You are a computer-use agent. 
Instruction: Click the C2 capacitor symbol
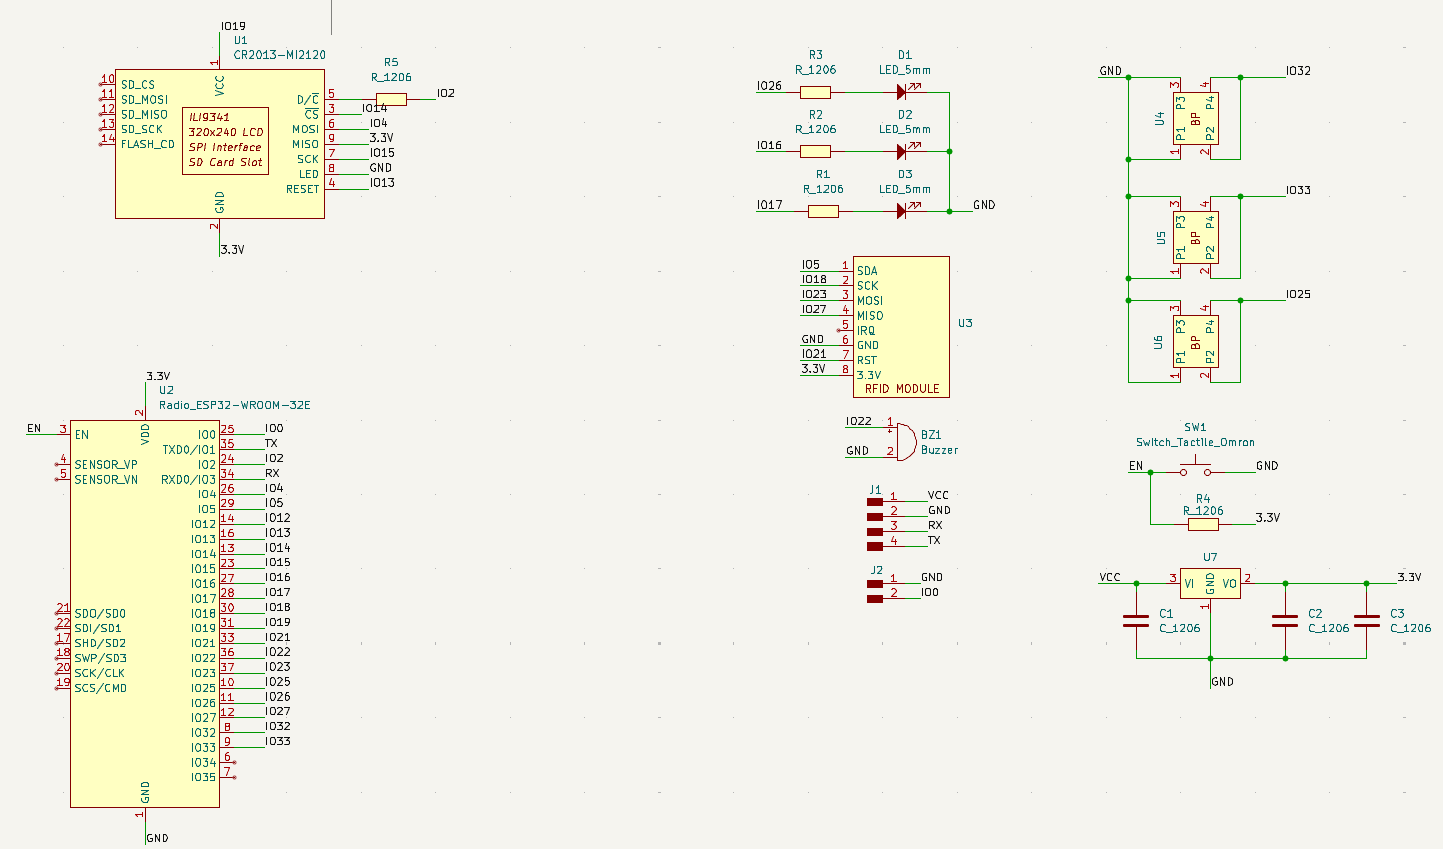[1285, 621]
